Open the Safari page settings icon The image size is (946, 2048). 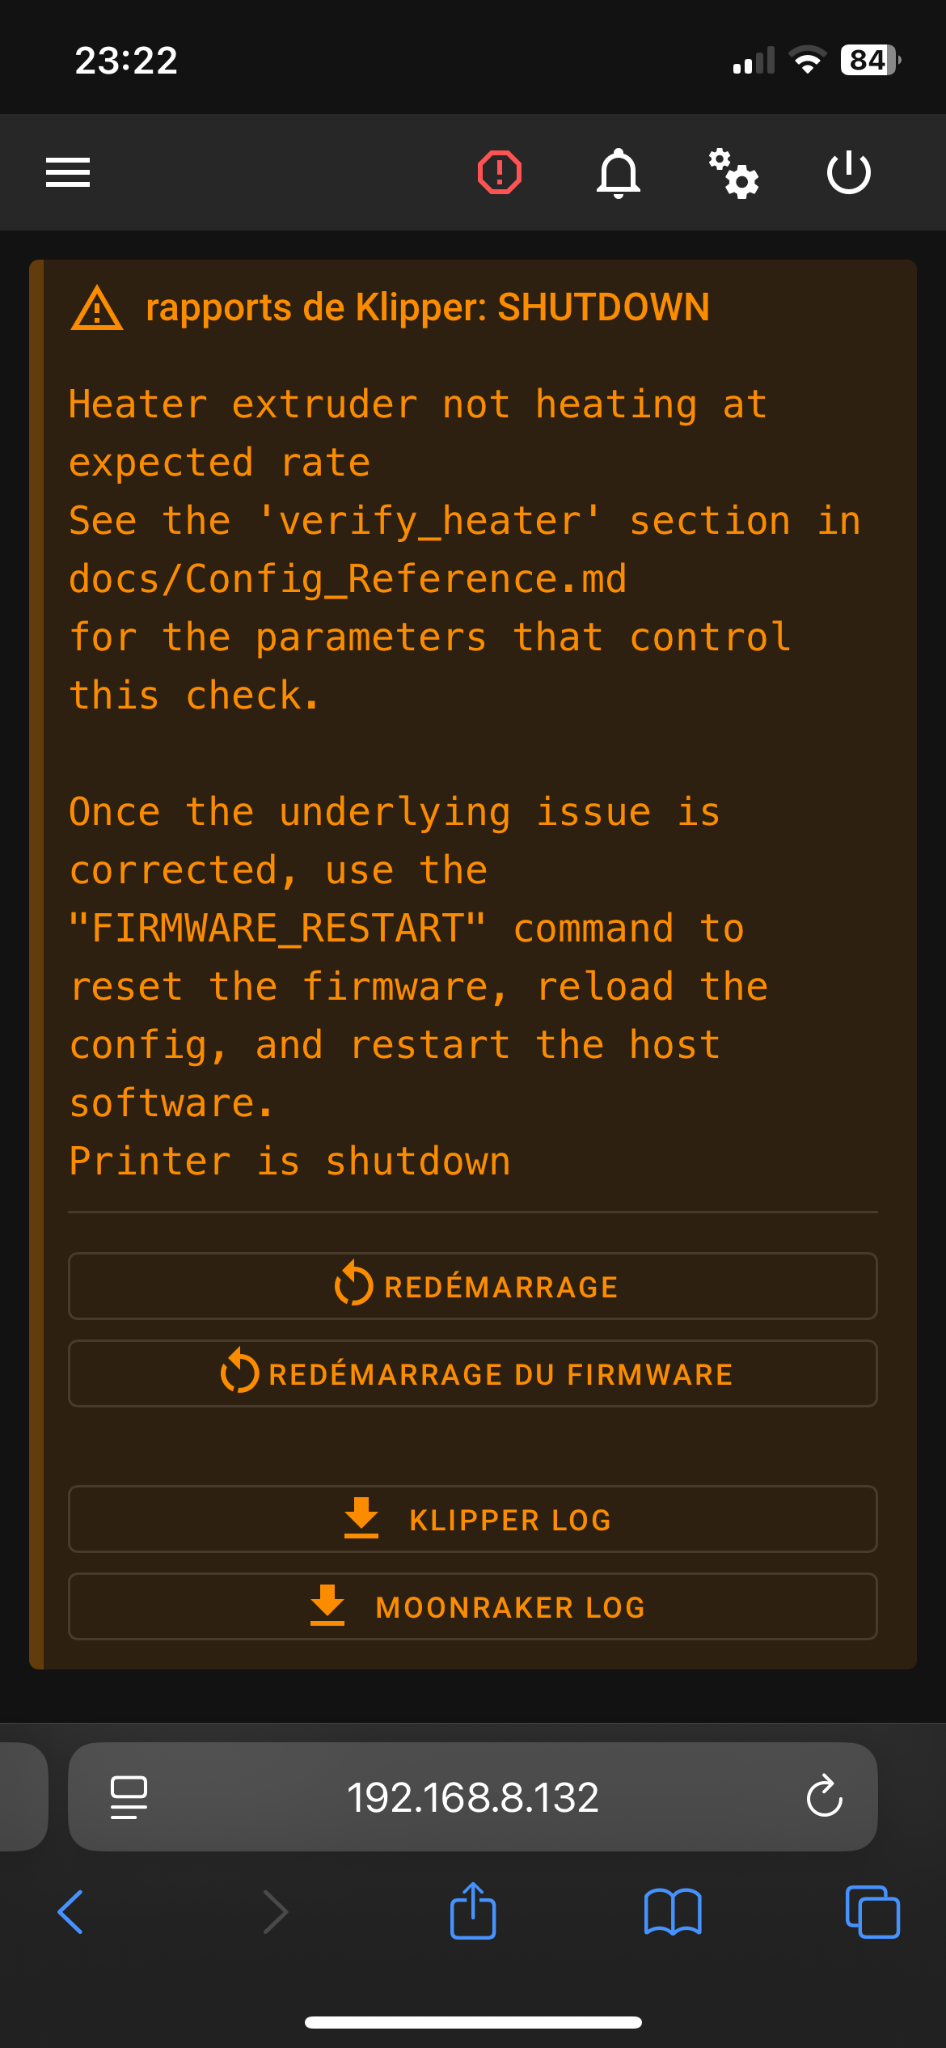[x=129, y=1797]
